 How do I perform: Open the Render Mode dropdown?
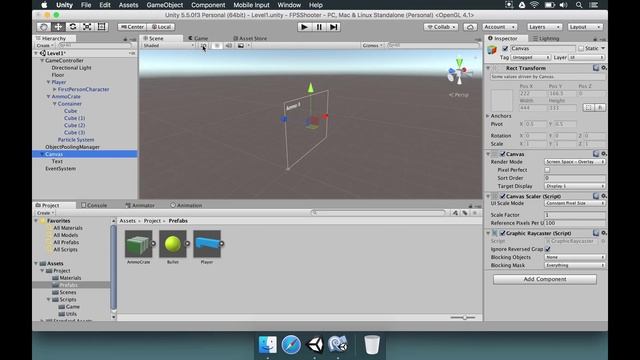[x=575, y=162]
